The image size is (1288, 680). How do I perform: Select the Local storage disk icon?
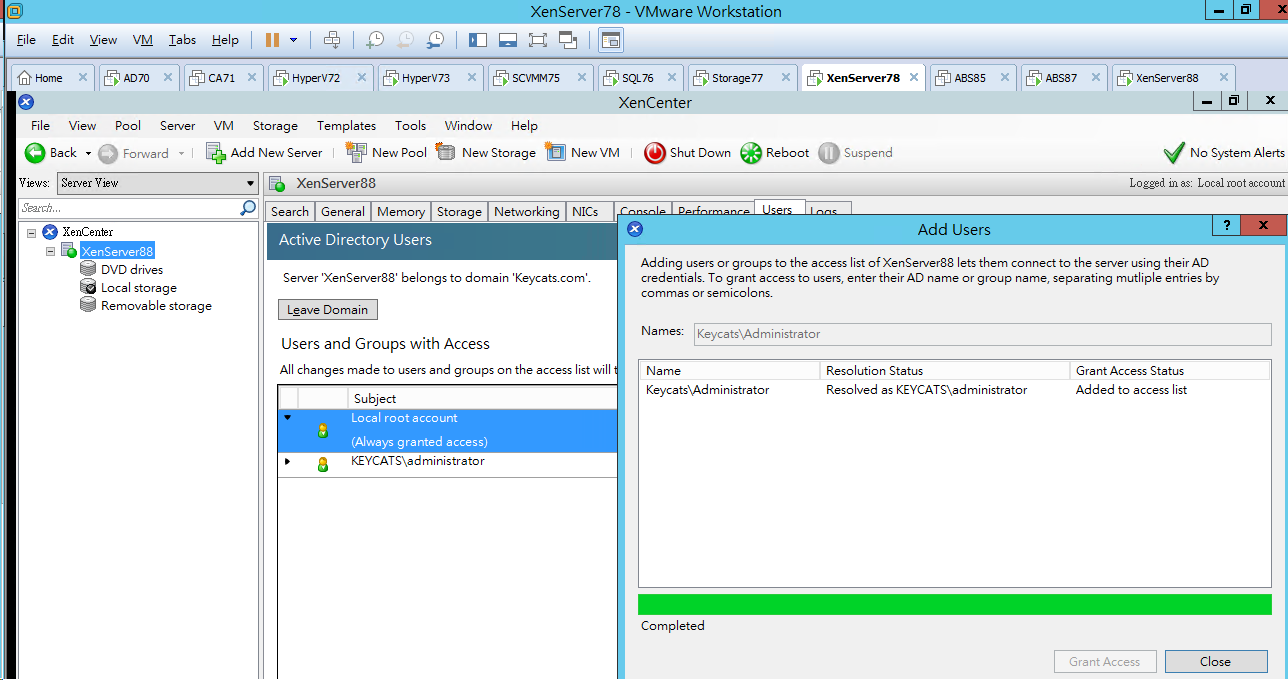click(x=88, y=288)
